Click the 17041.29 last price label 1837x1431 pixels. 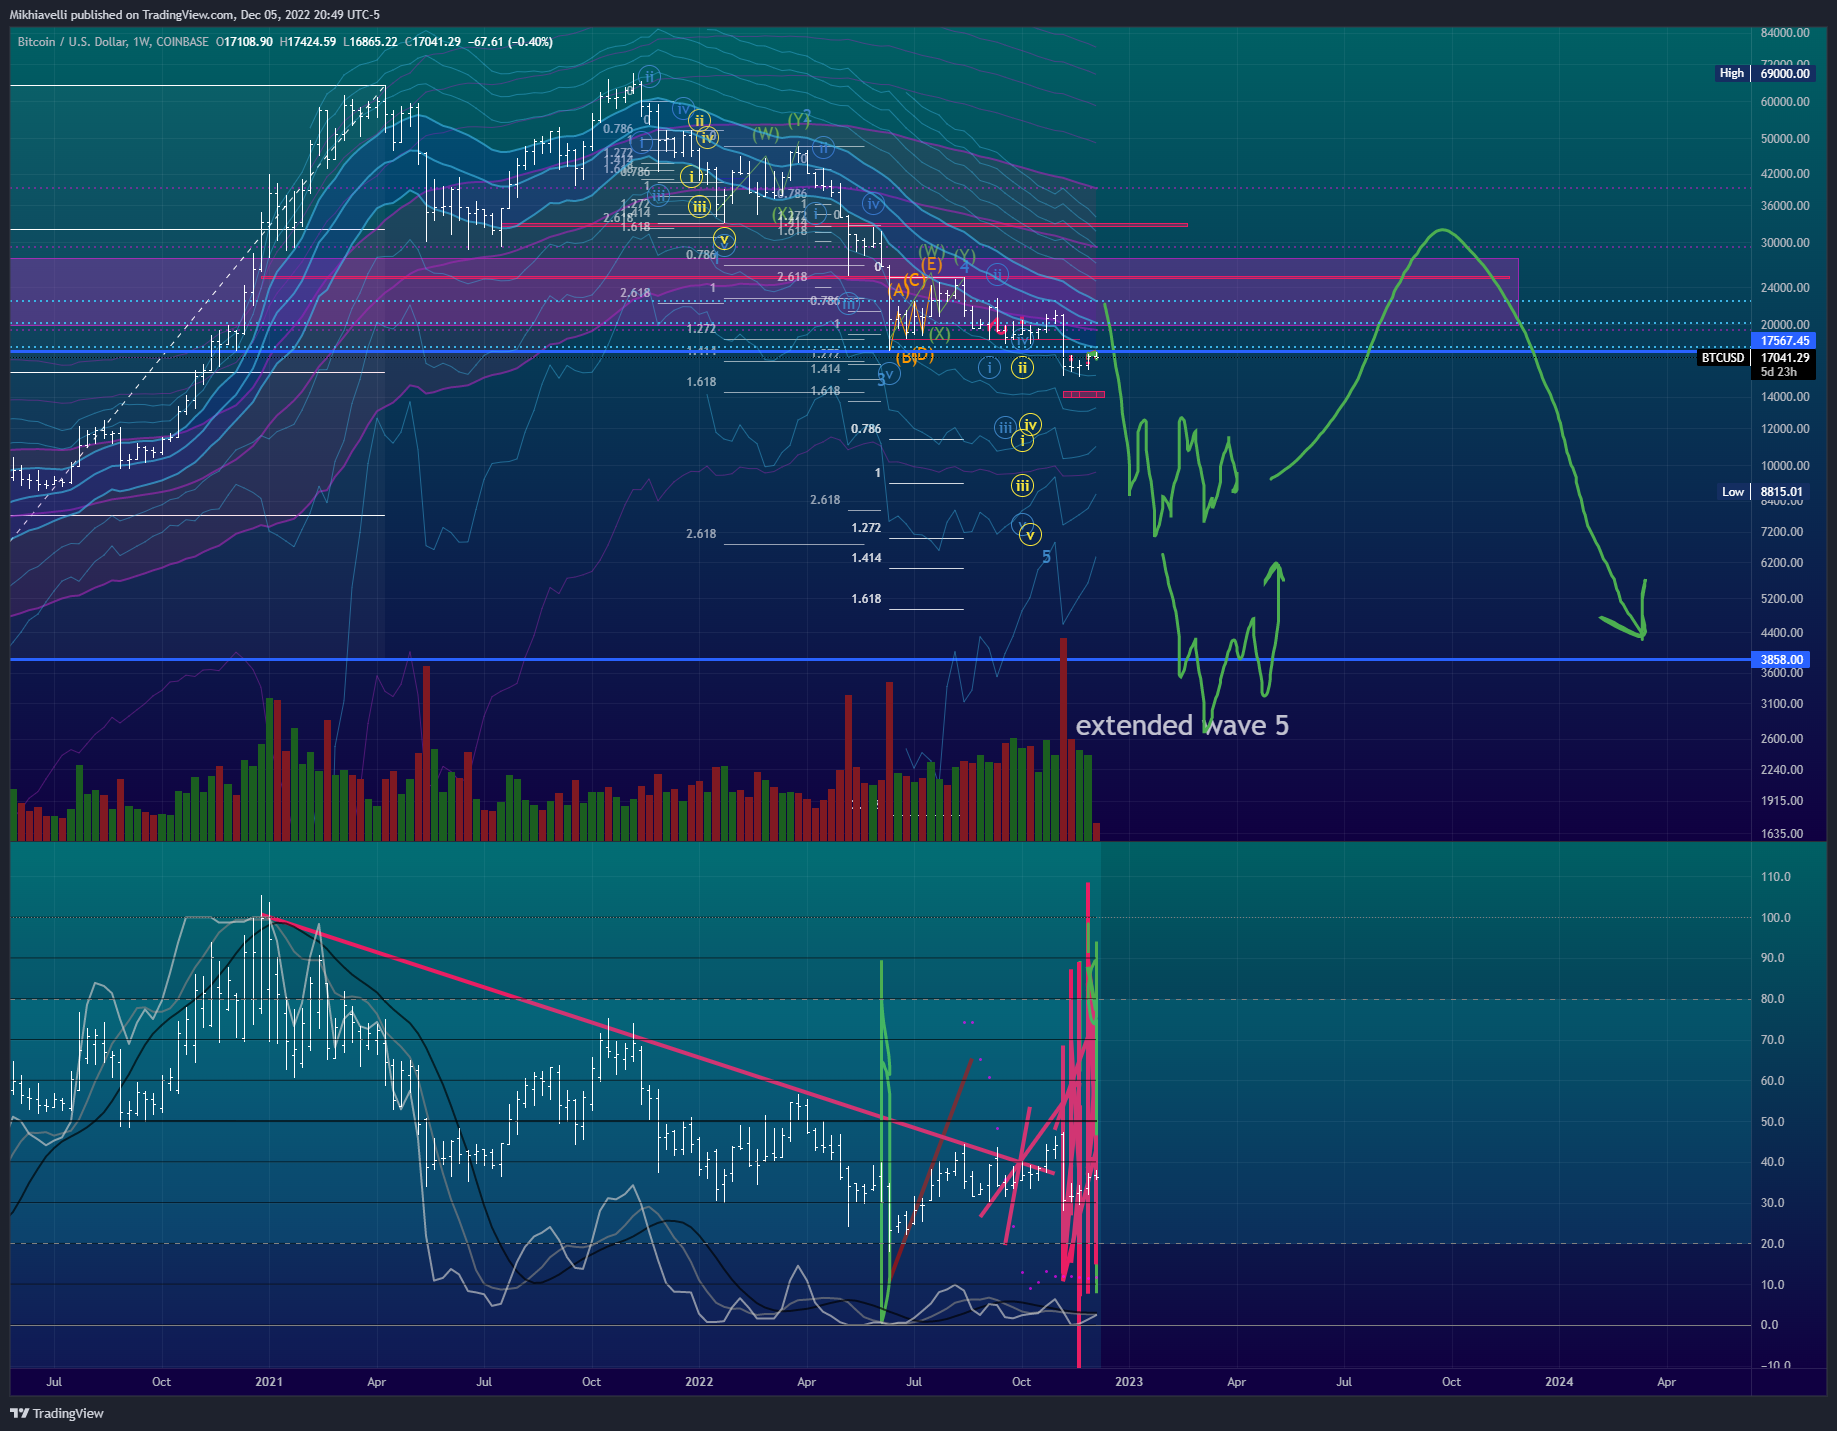tap(1784, 358)
